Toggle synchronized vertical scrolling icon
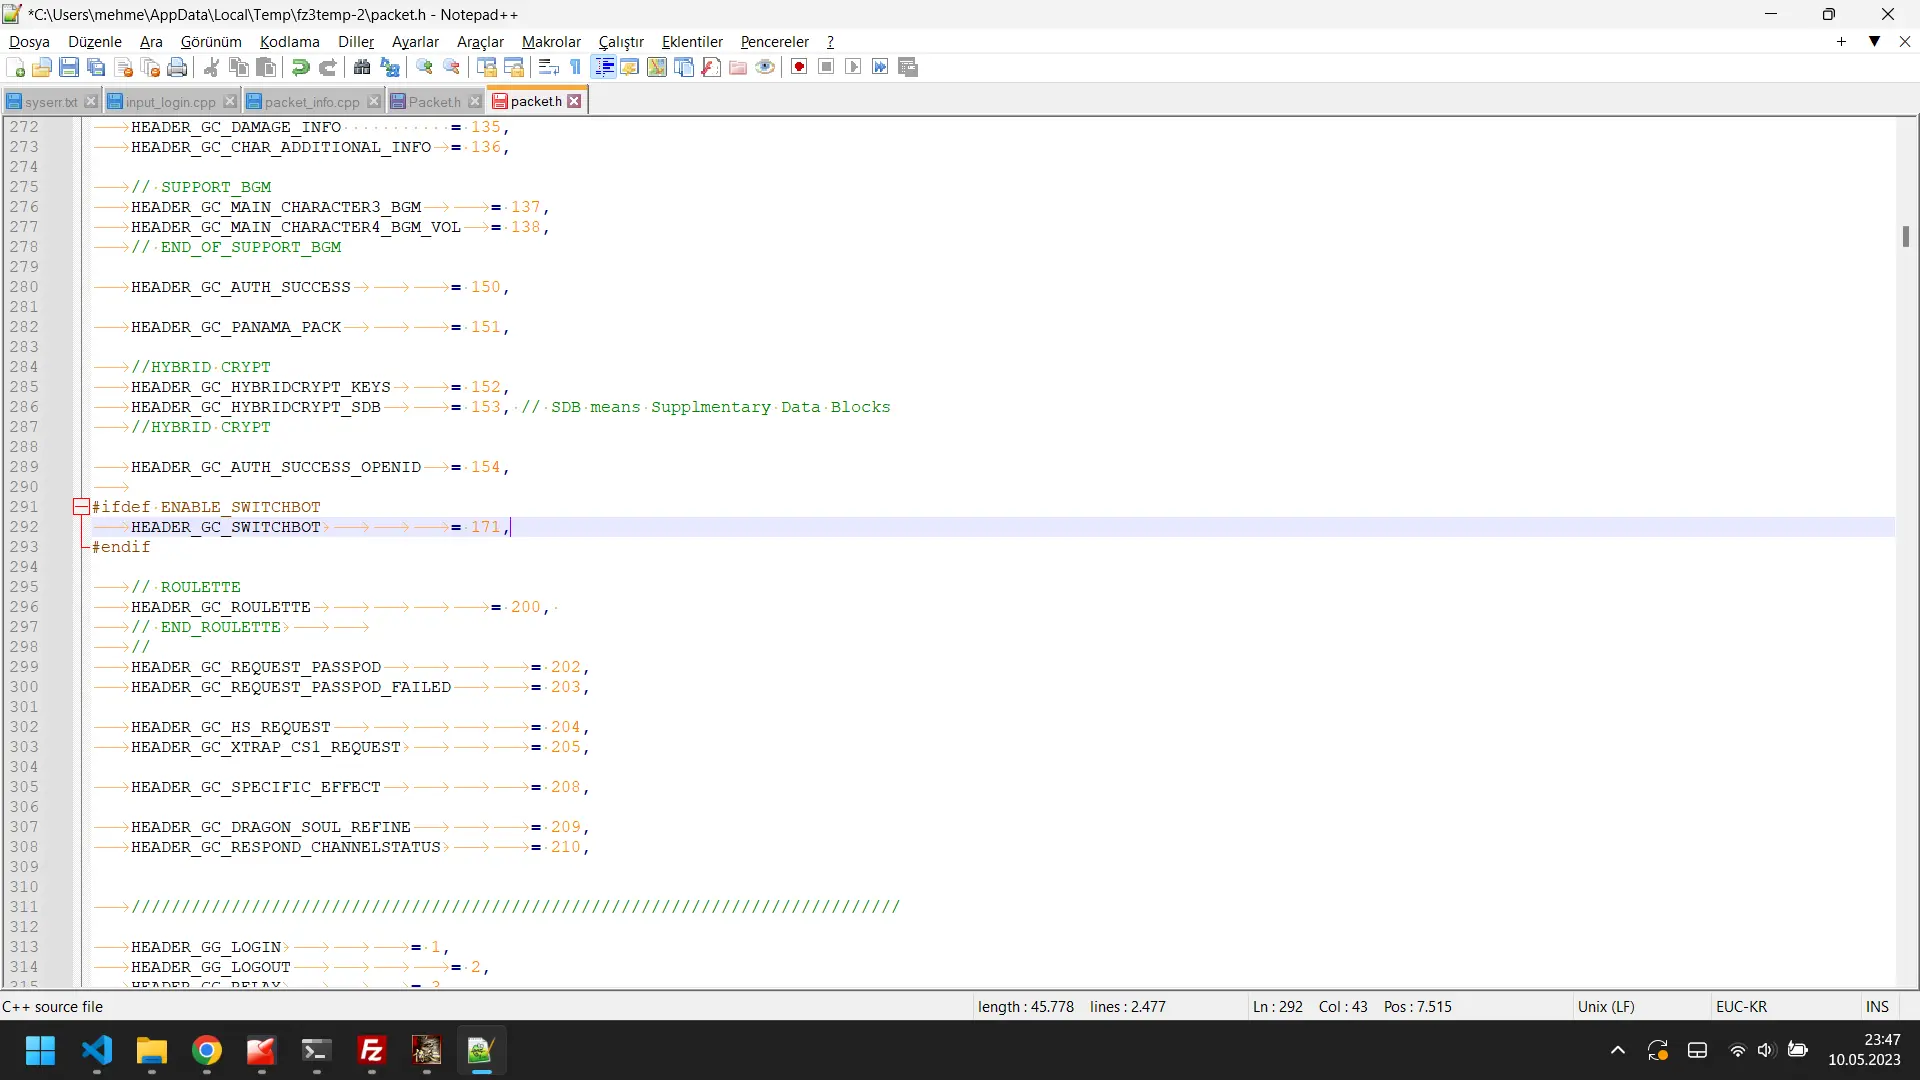Image resolution: width=1920 pixels, height=1080 pixels. pos(487,67)
